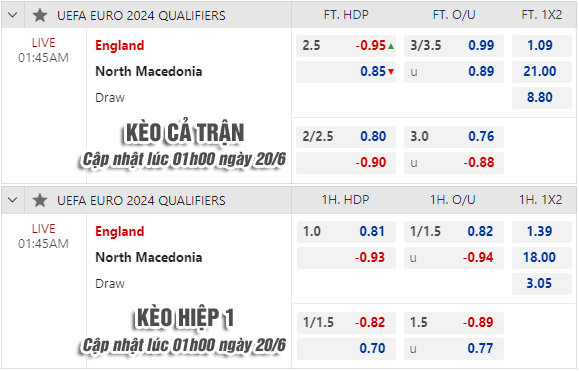Select England full-time handicap 2.5 odds -0.95
579x371 pixels.
346,45
